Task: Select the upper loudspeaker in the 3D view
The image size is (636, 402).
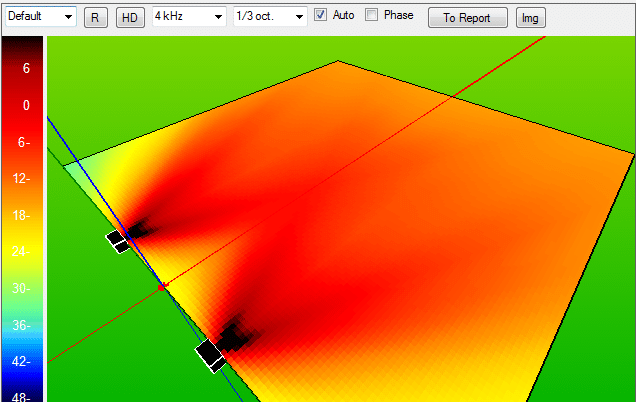Action: 118,241
